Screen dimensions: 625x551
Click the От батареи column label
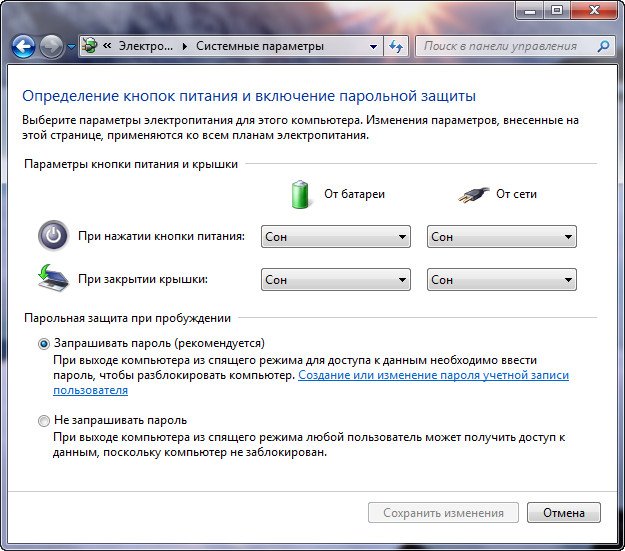[x=354, y=194]
